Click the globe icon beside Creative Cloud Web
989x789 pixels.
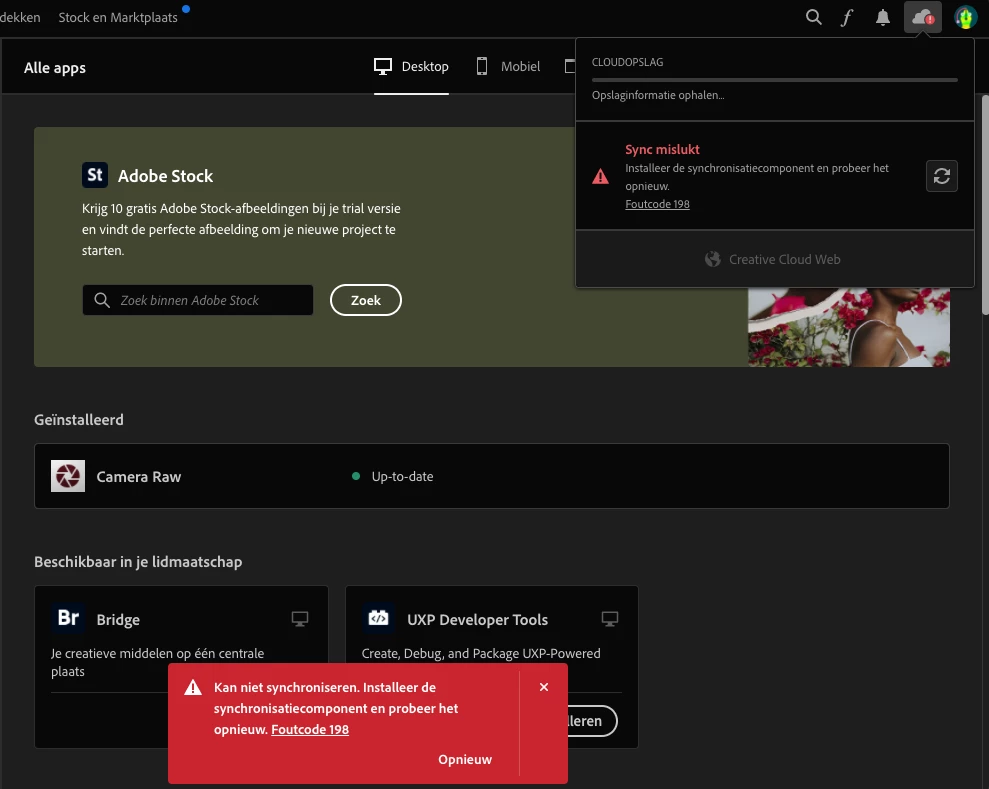[713, 259]
